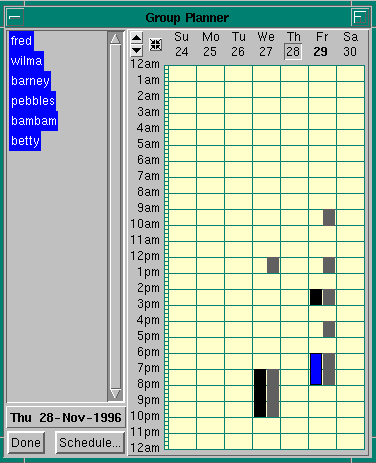Click the gray block on Friday at 4pm

coord(329,329)
